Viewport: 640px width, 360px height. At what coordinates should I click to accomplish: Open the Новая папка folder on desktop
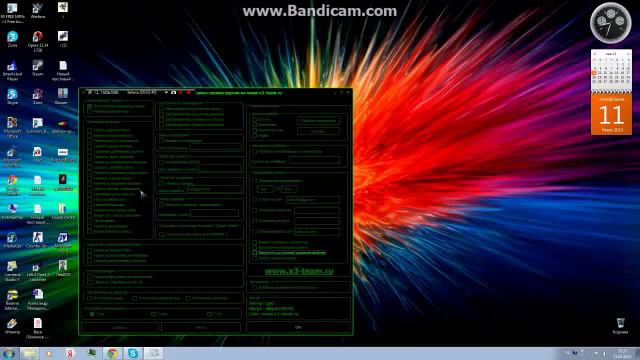63,211
